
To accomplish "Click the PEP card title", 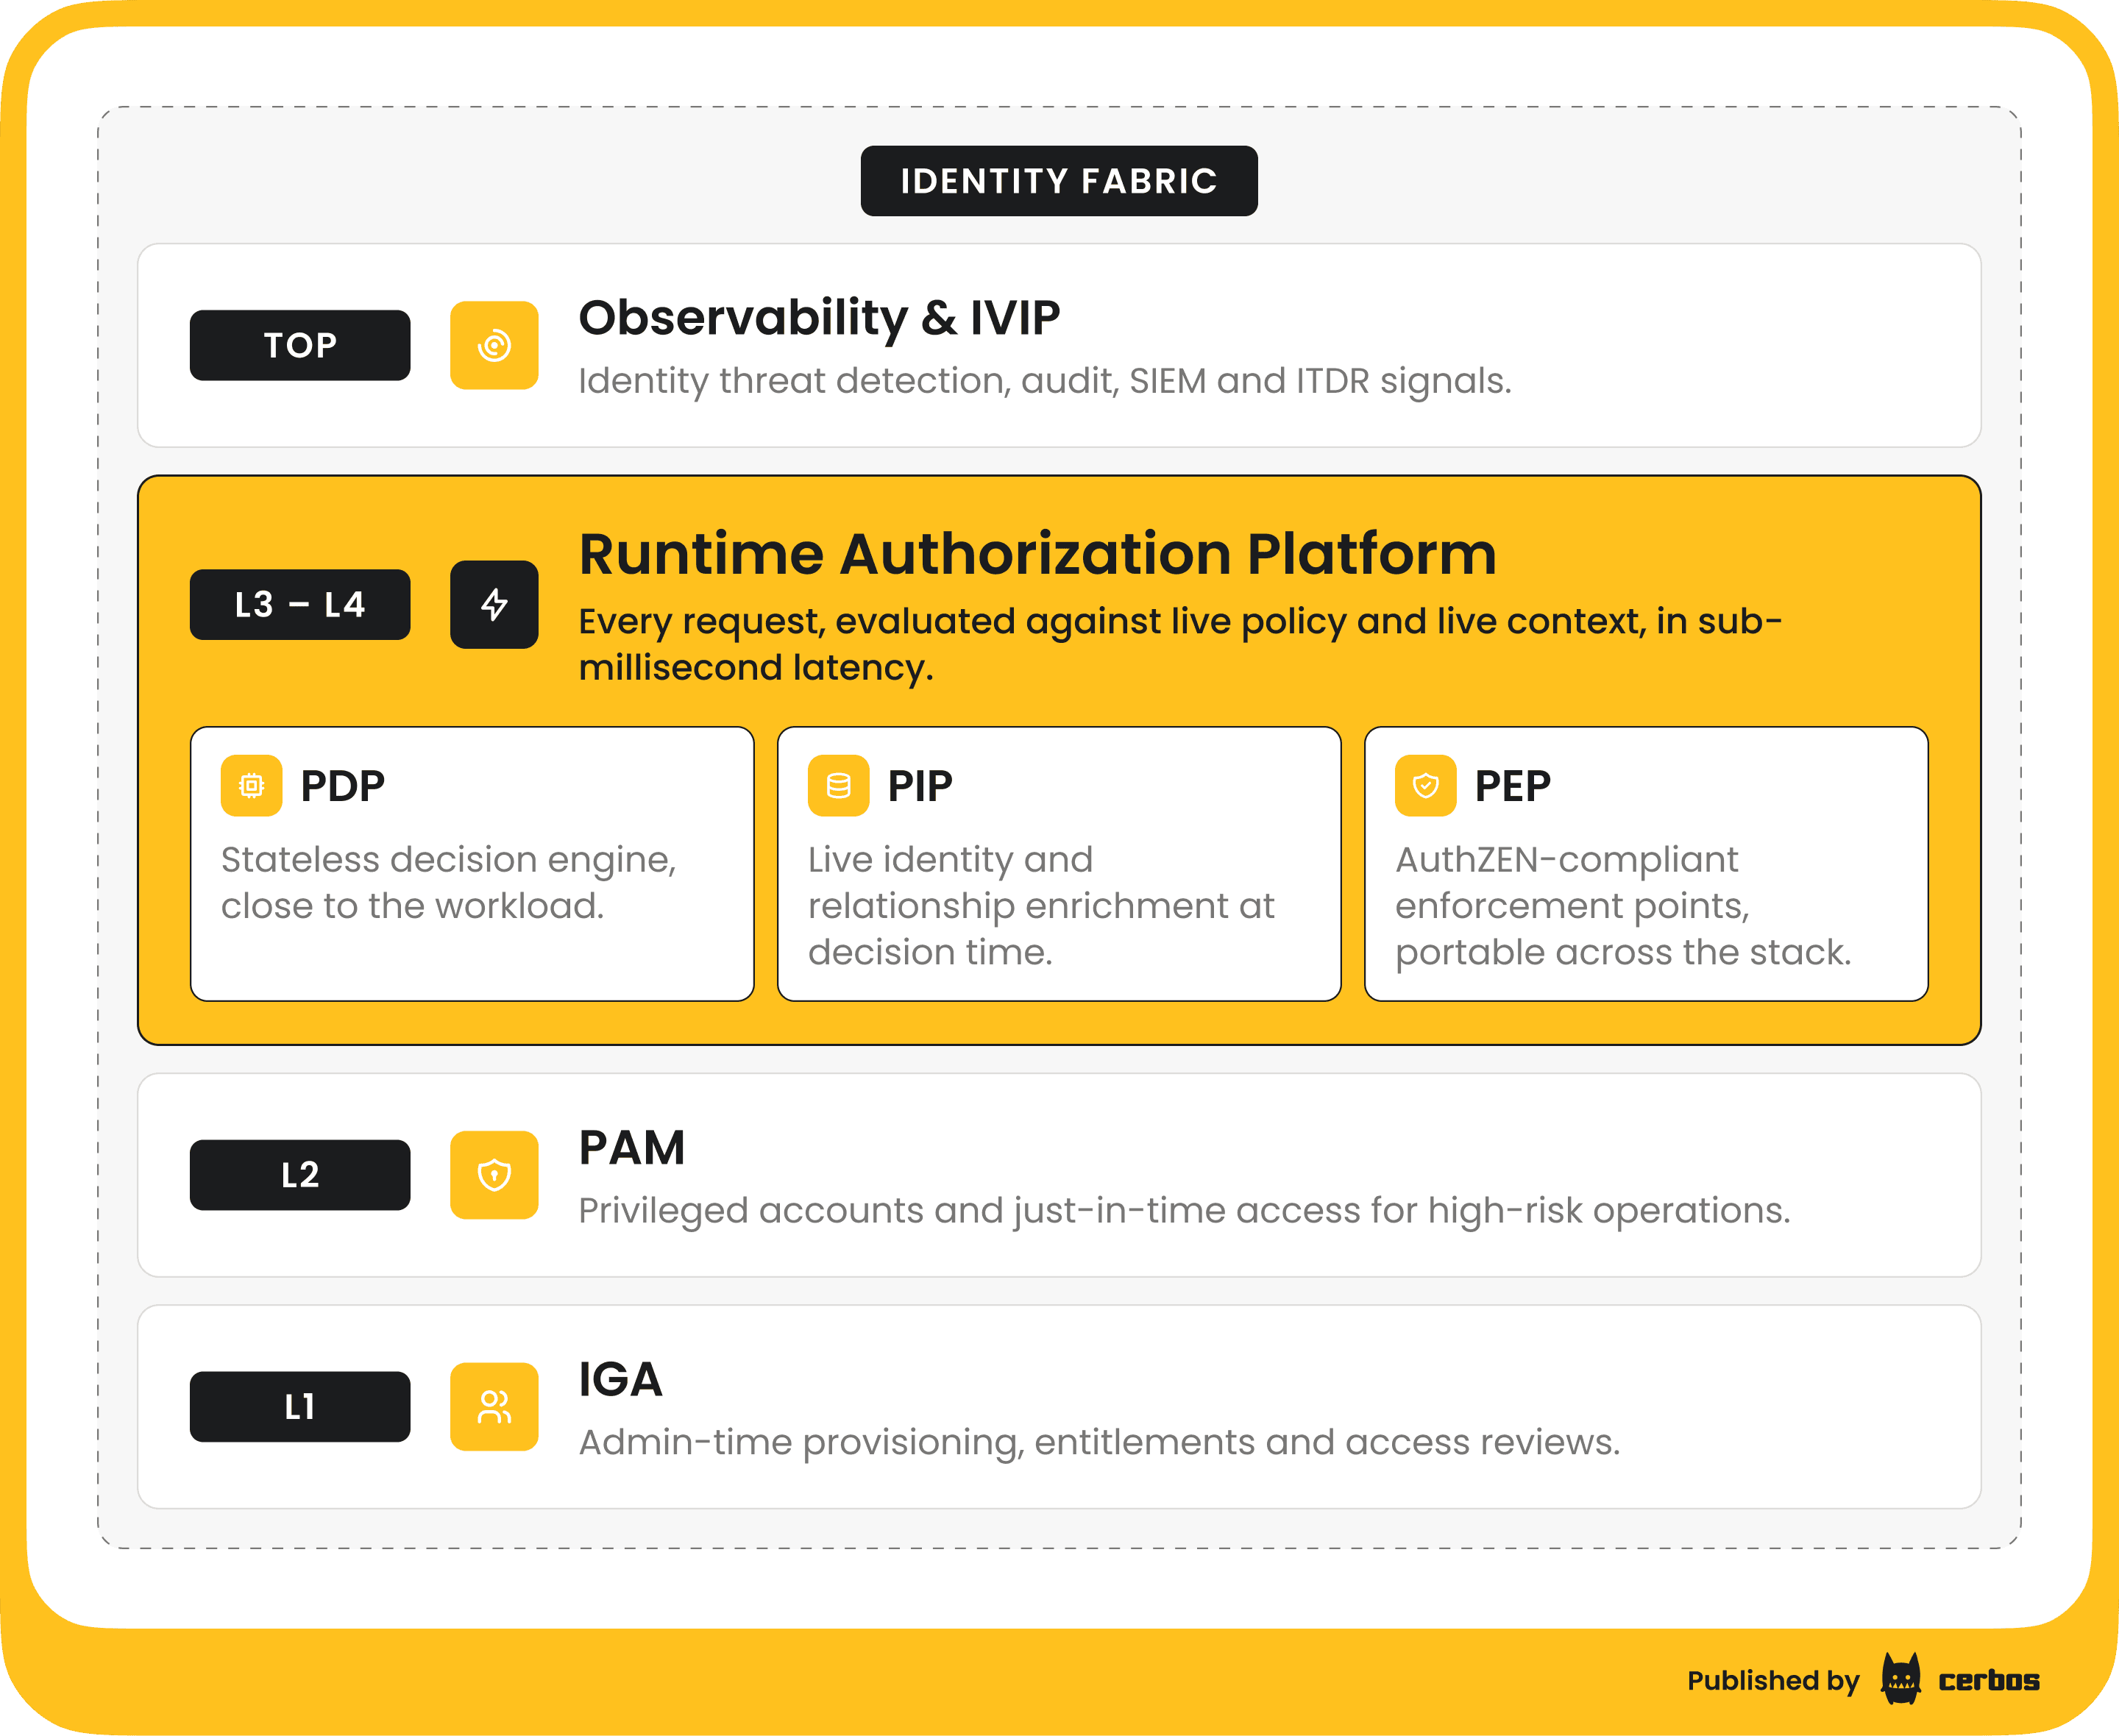I will point(1513,786).
